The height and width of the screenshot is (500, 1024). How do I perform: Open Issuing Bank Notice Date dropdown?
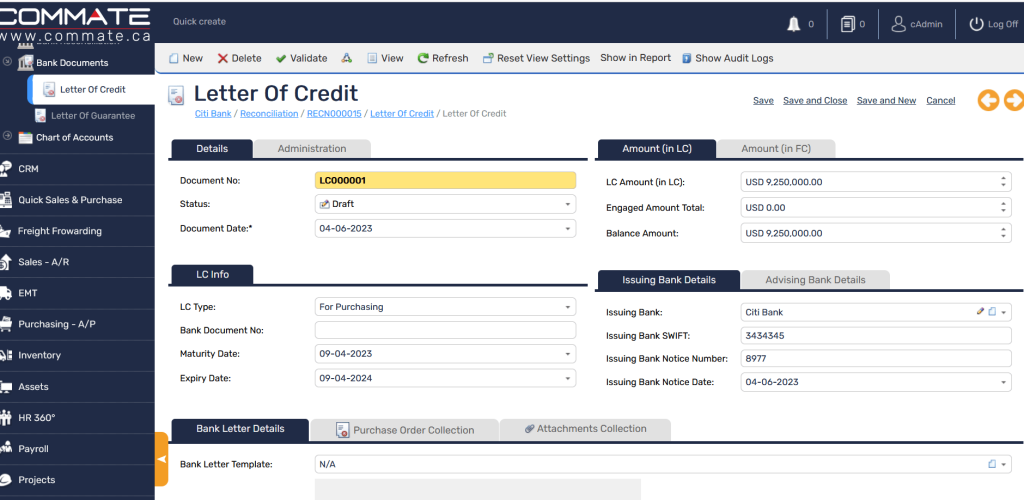[x=1003, y=382]
